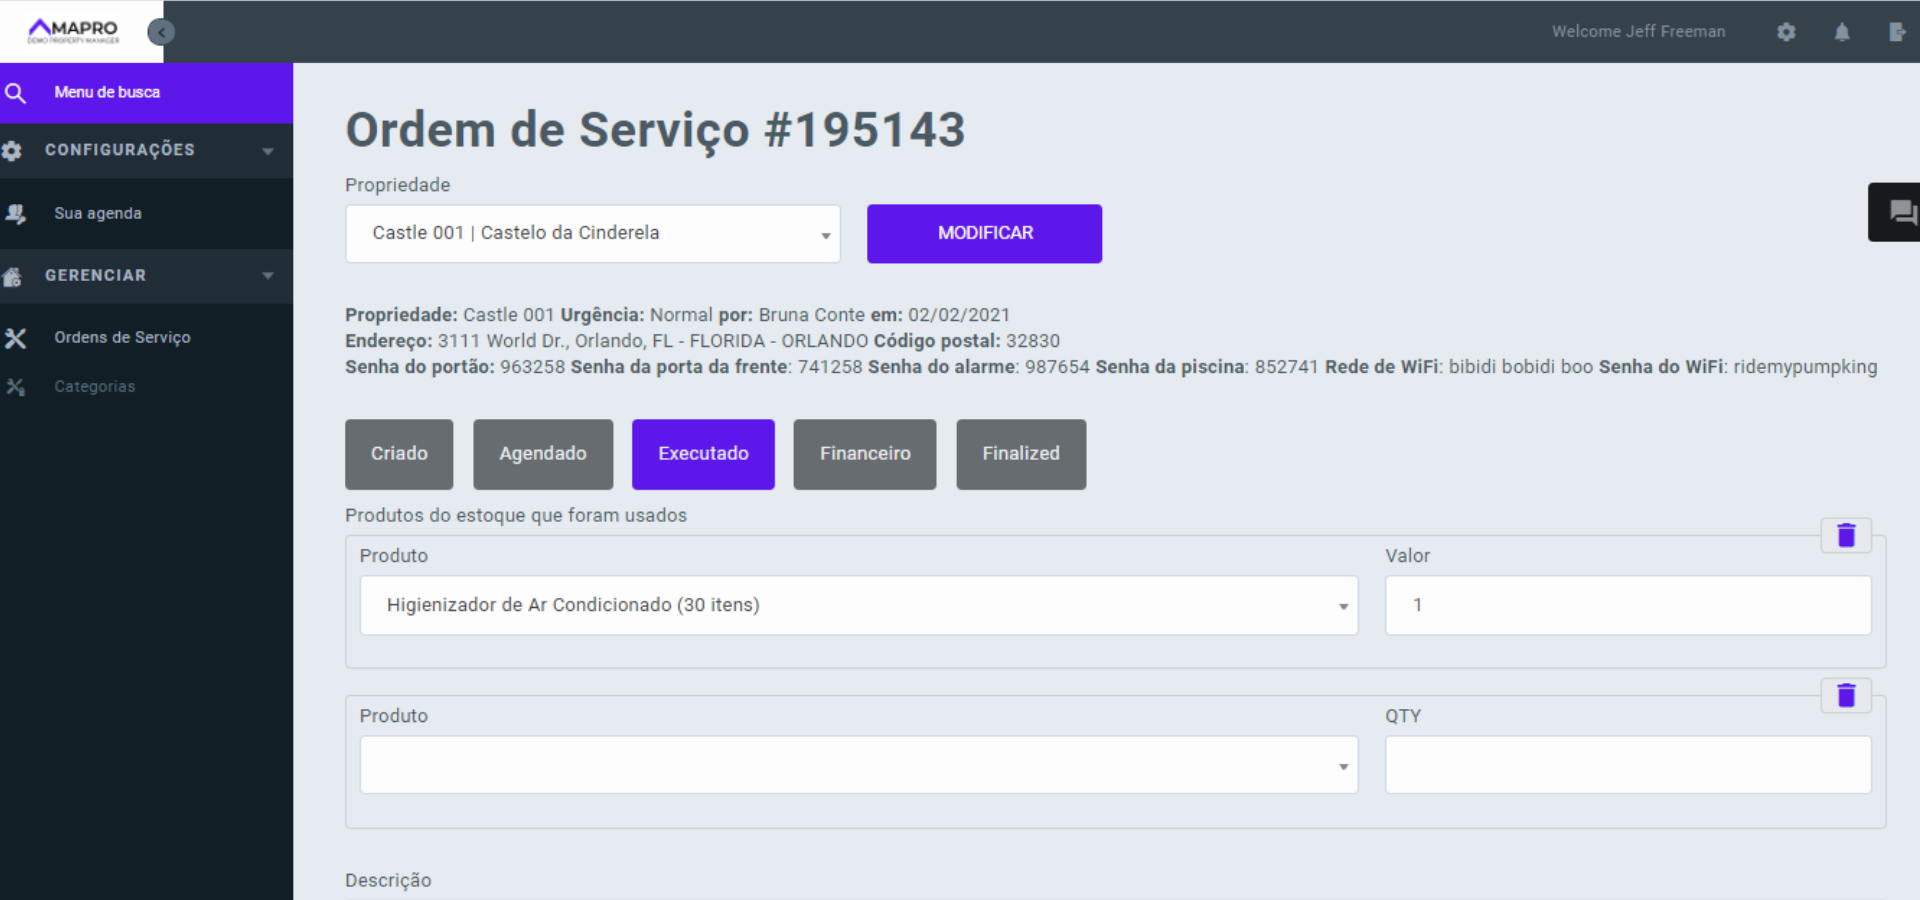
Task: Go to Sua agenda
Action: click(x=98, y=214)
